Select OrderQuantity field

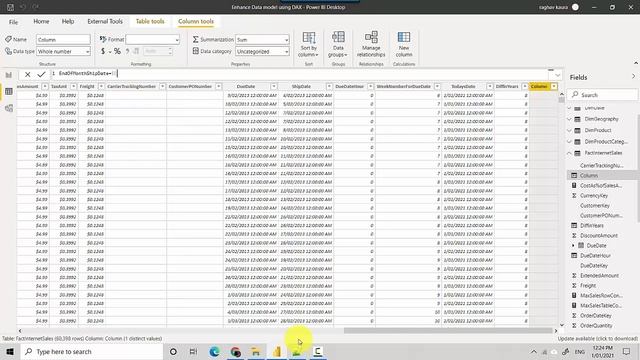pos(596,325)
